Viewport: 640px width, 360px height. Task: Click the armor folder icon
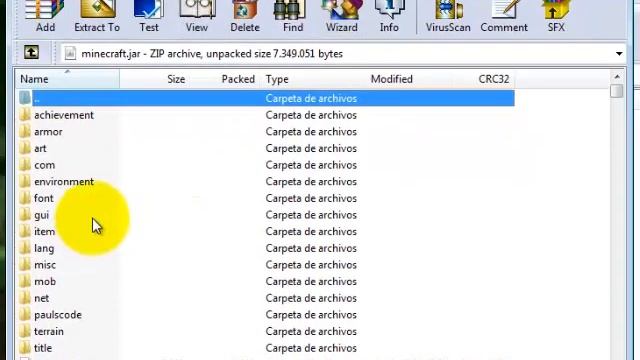tap(25, 131)
